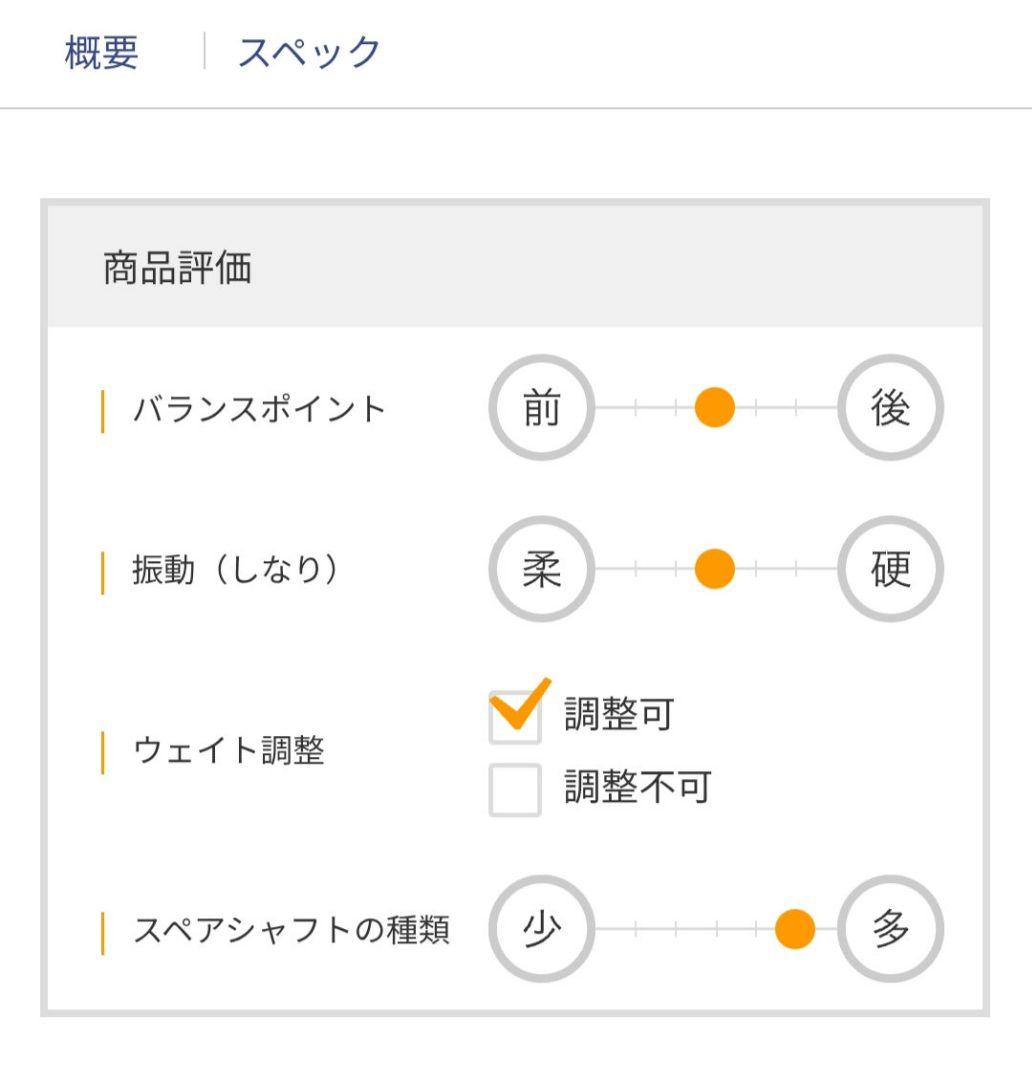The width and height of the screenshot is (1032, 1080).
Task: Click the 商品評価 header
Action: pos(177,269)
